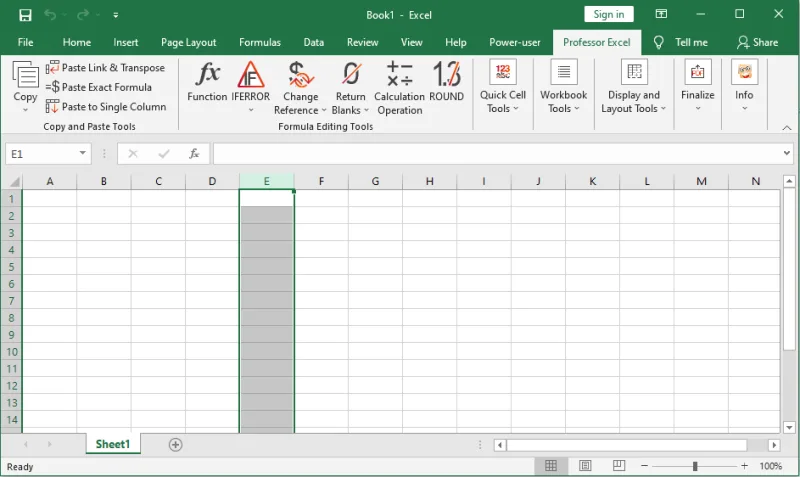Open the Review tab
Screen dimensions: 800x477
[362, 42]
